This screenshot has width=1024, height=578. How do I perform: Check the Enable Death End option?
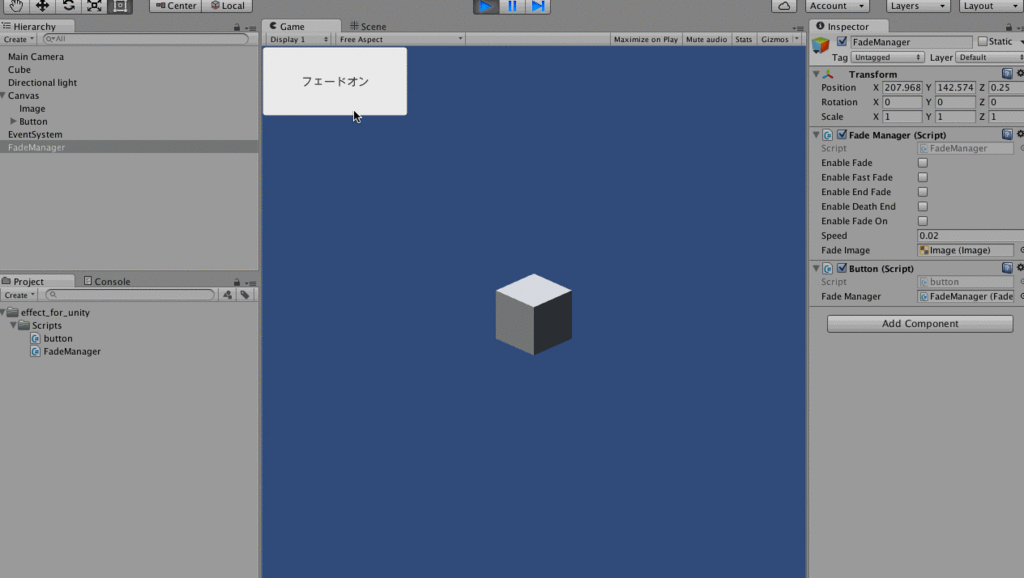(x=923, y=206)
